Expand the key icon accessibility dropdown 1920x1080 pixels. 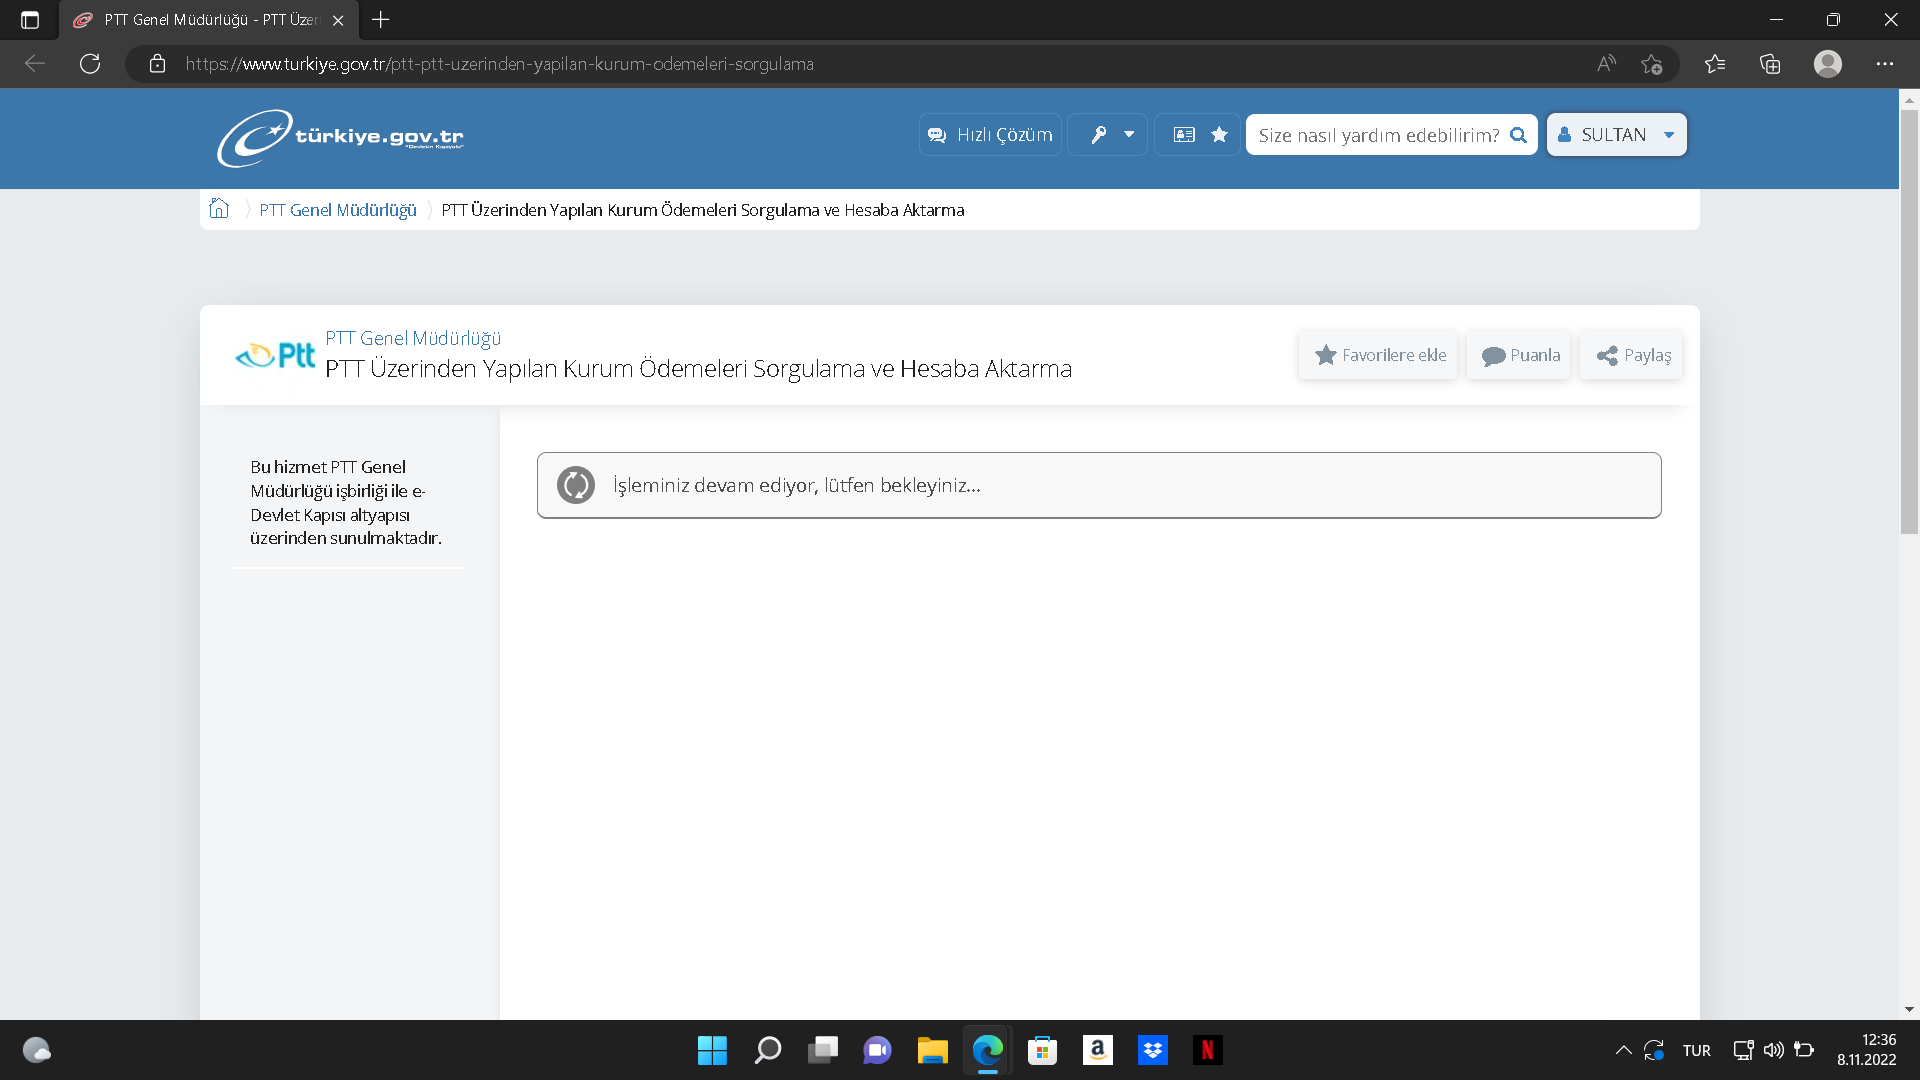[x=1108, y=135]
